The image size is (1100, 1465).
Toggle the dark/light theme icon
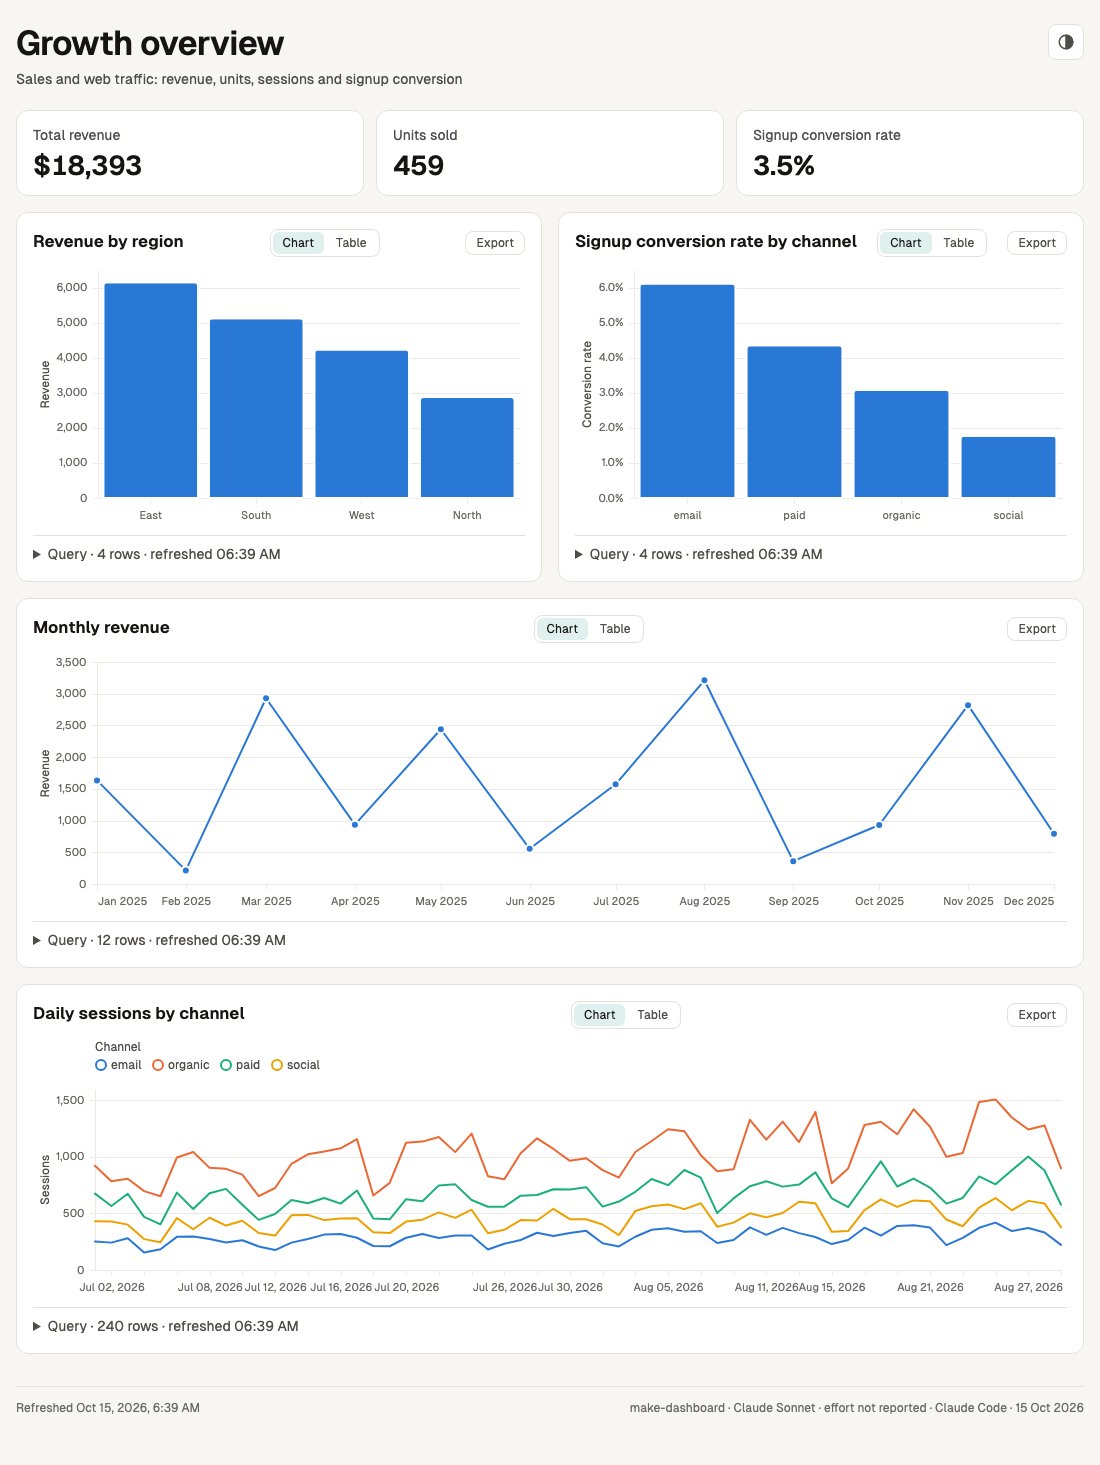(x=1065, y=42)
